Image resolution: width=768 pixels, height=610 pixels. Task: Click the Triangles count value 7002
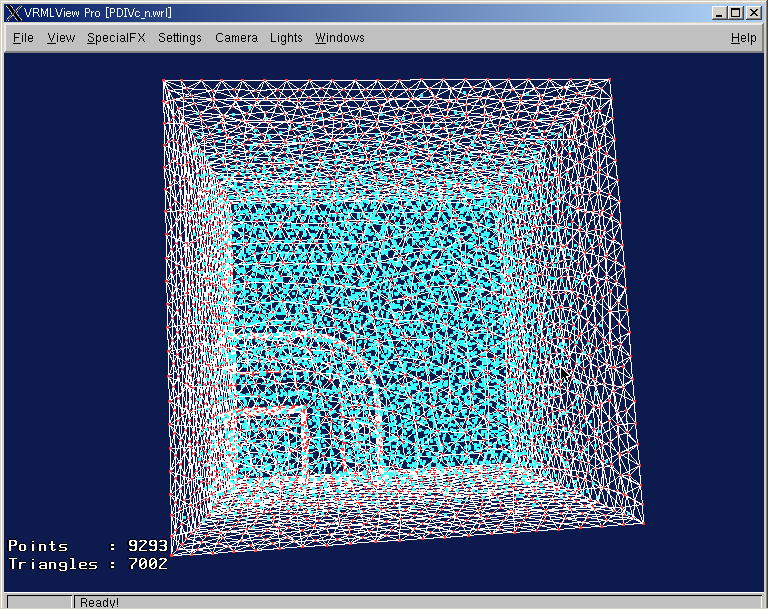coord(147,563)
